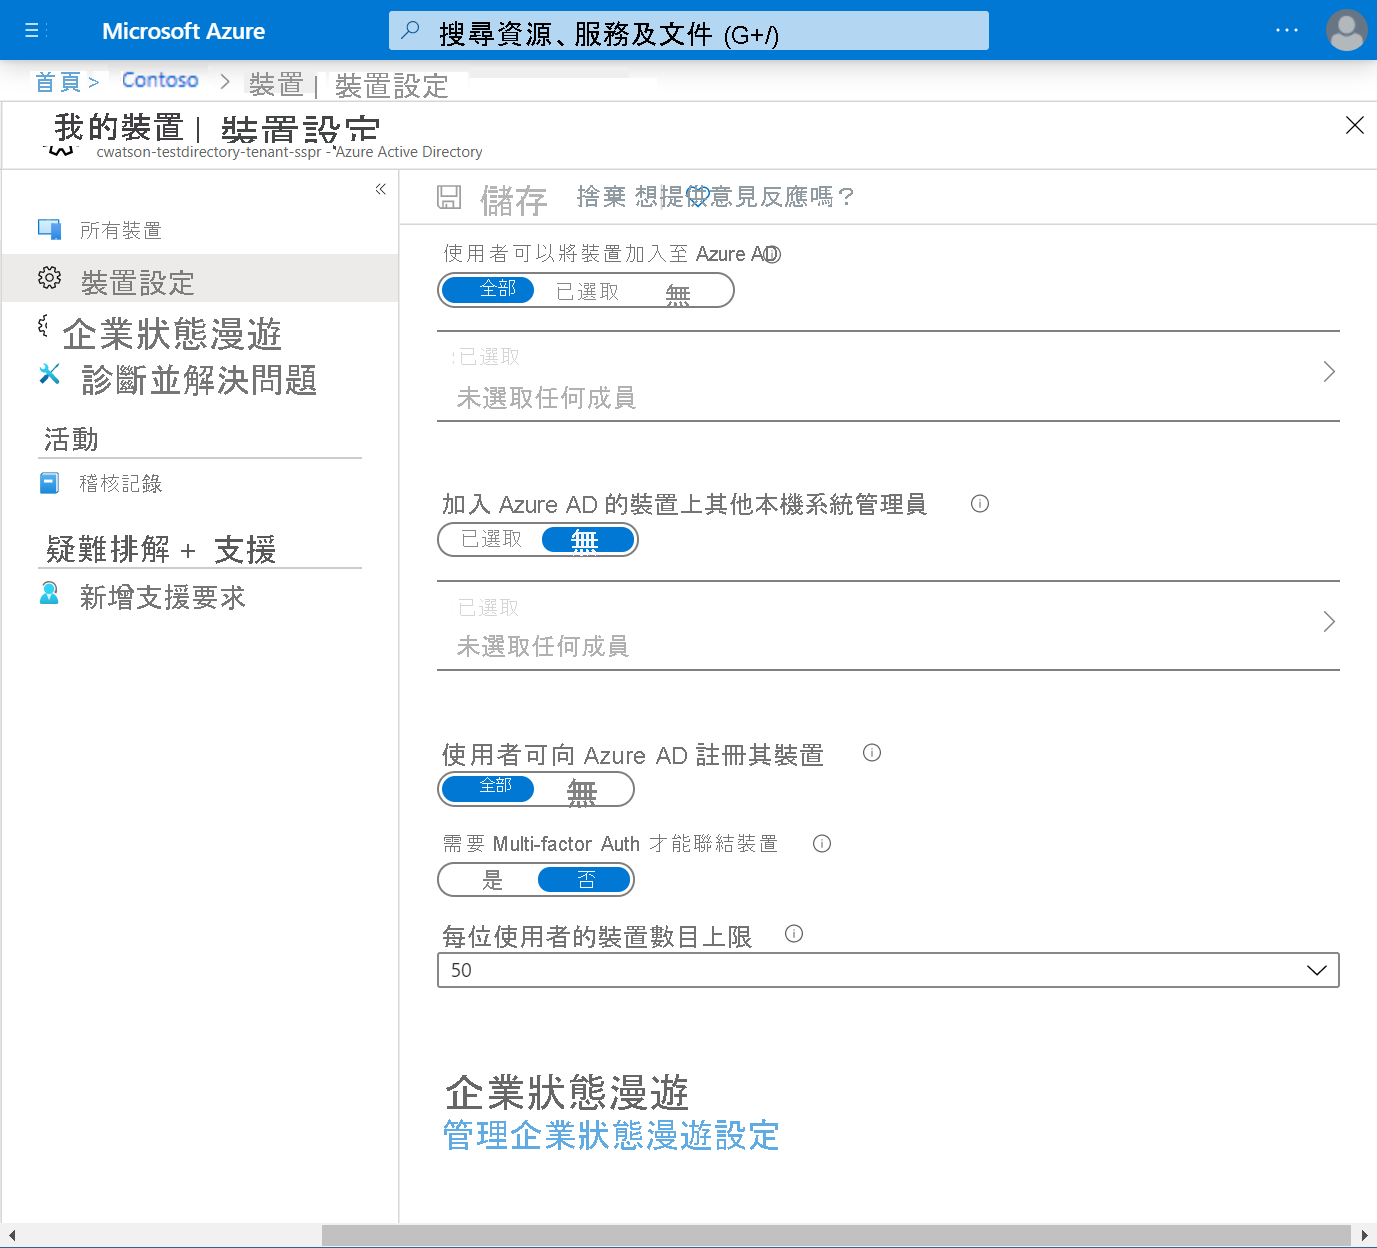
Task: Show info for 每位使用者的裝置數目上限
Action: pyautogui.click(x=794, y=933)
